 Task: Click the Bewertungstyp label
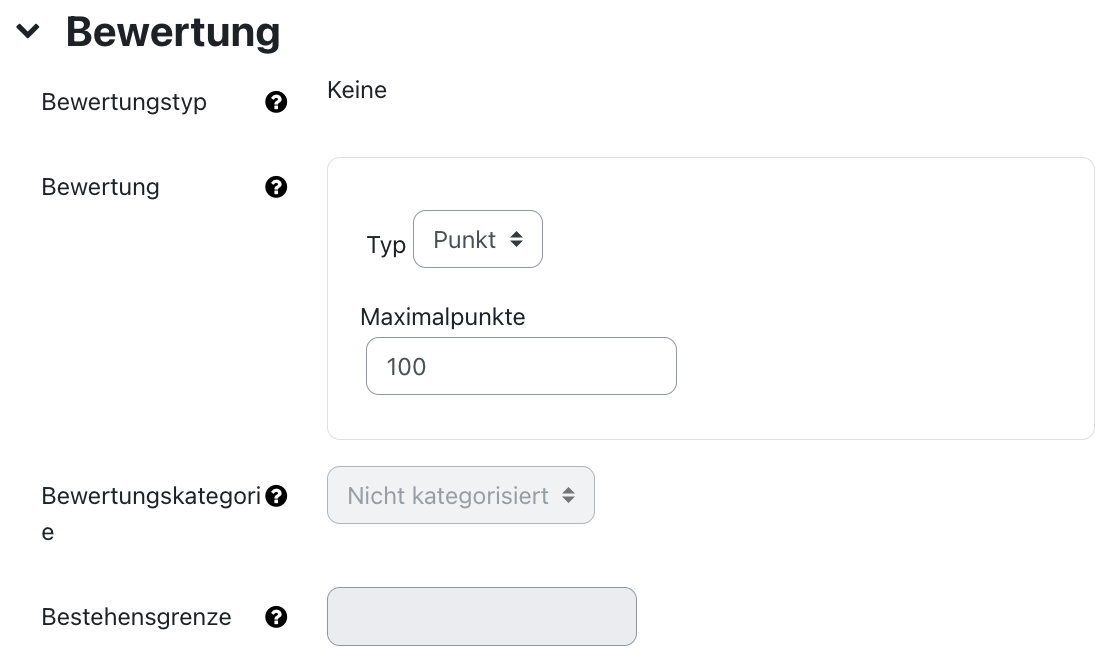(123, 102)
